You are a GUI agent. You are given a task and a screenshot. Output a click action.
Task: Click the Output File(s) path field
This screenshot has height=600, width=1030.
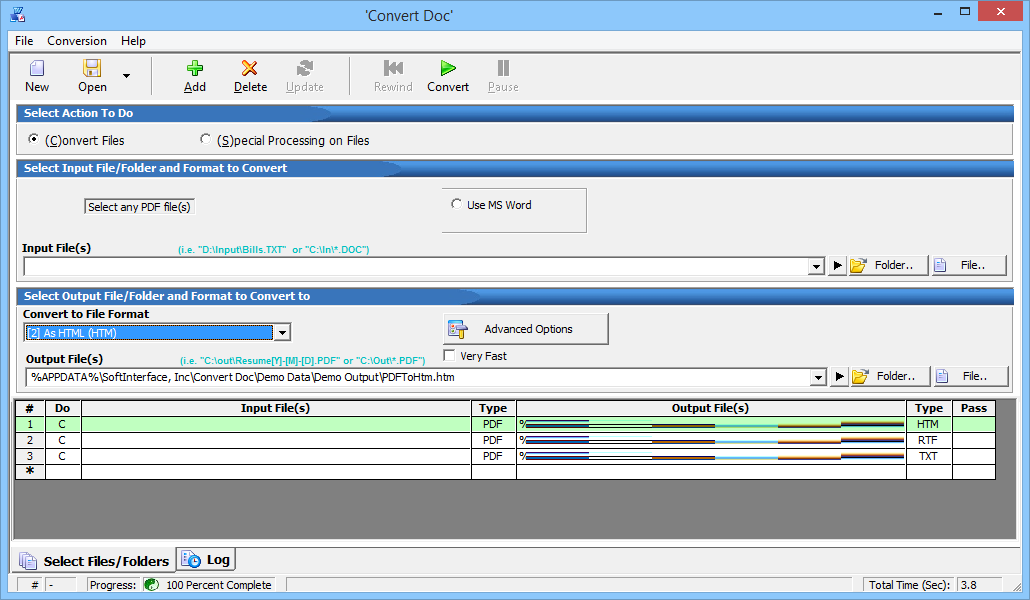(x=418, y=377)
